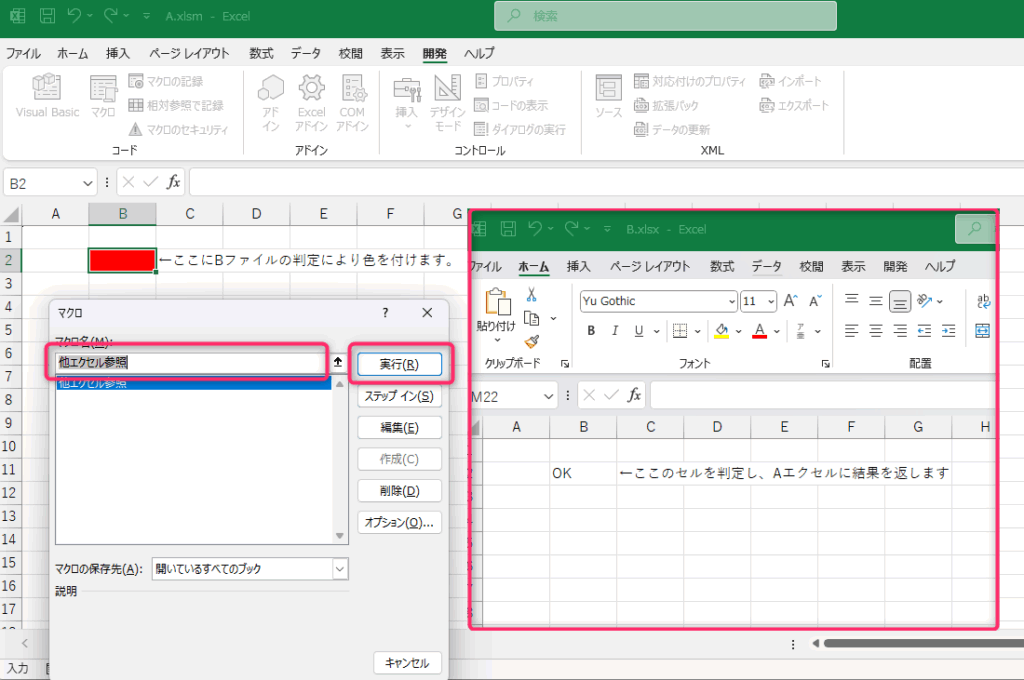Toggle Bold formatting in B.xlsx
Image resolution: width=1024 pixels, height=680 pixels.
[x=591, y=331]
